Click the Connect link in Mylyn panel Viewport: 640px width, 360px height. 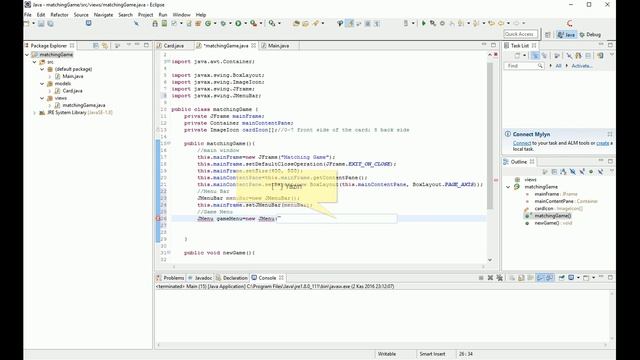522,143
